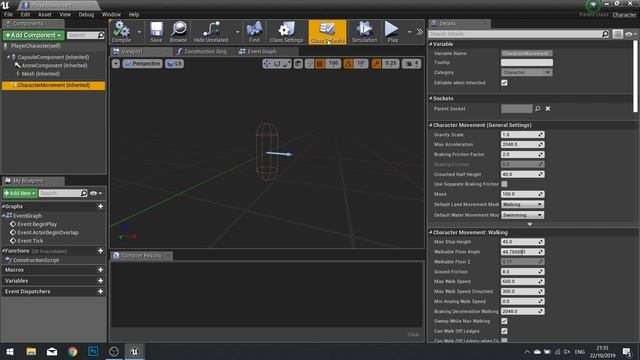Open variable Category dropdown
This screenshot has width=640, height=360.
coord(527,73)
